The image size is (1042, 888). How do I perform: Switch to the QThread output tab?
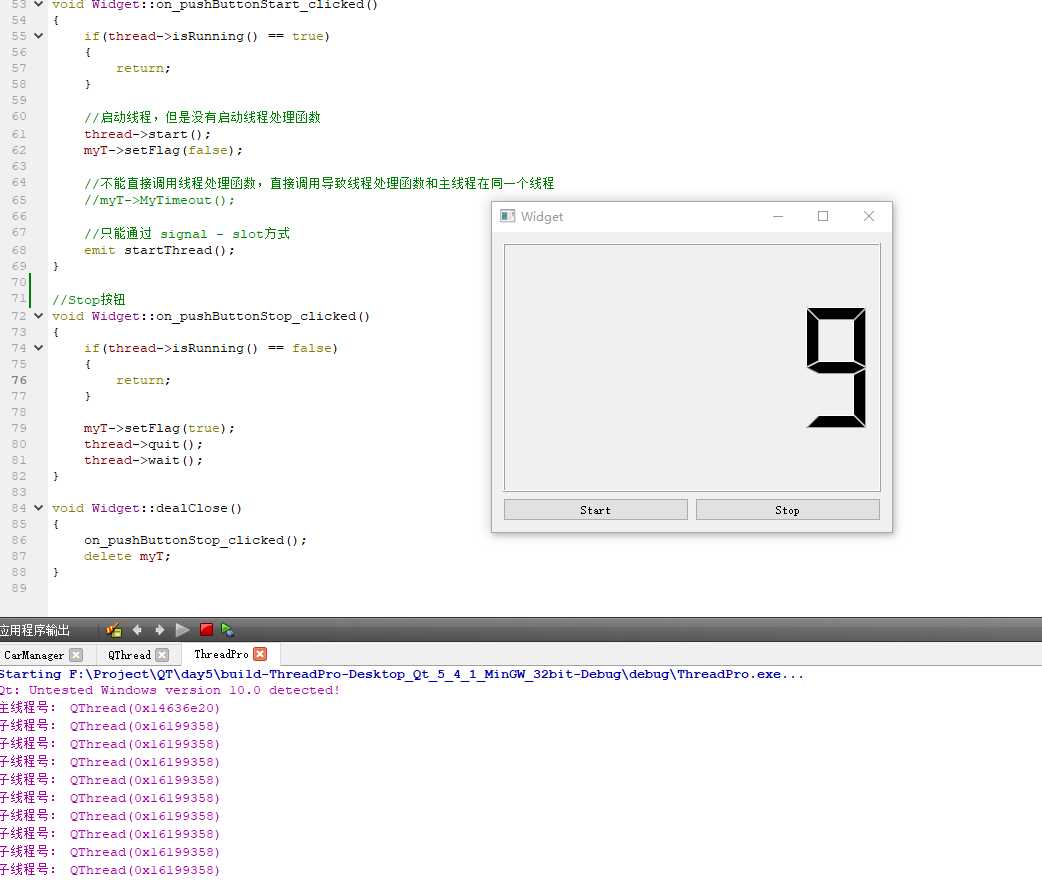pos(129,655)
